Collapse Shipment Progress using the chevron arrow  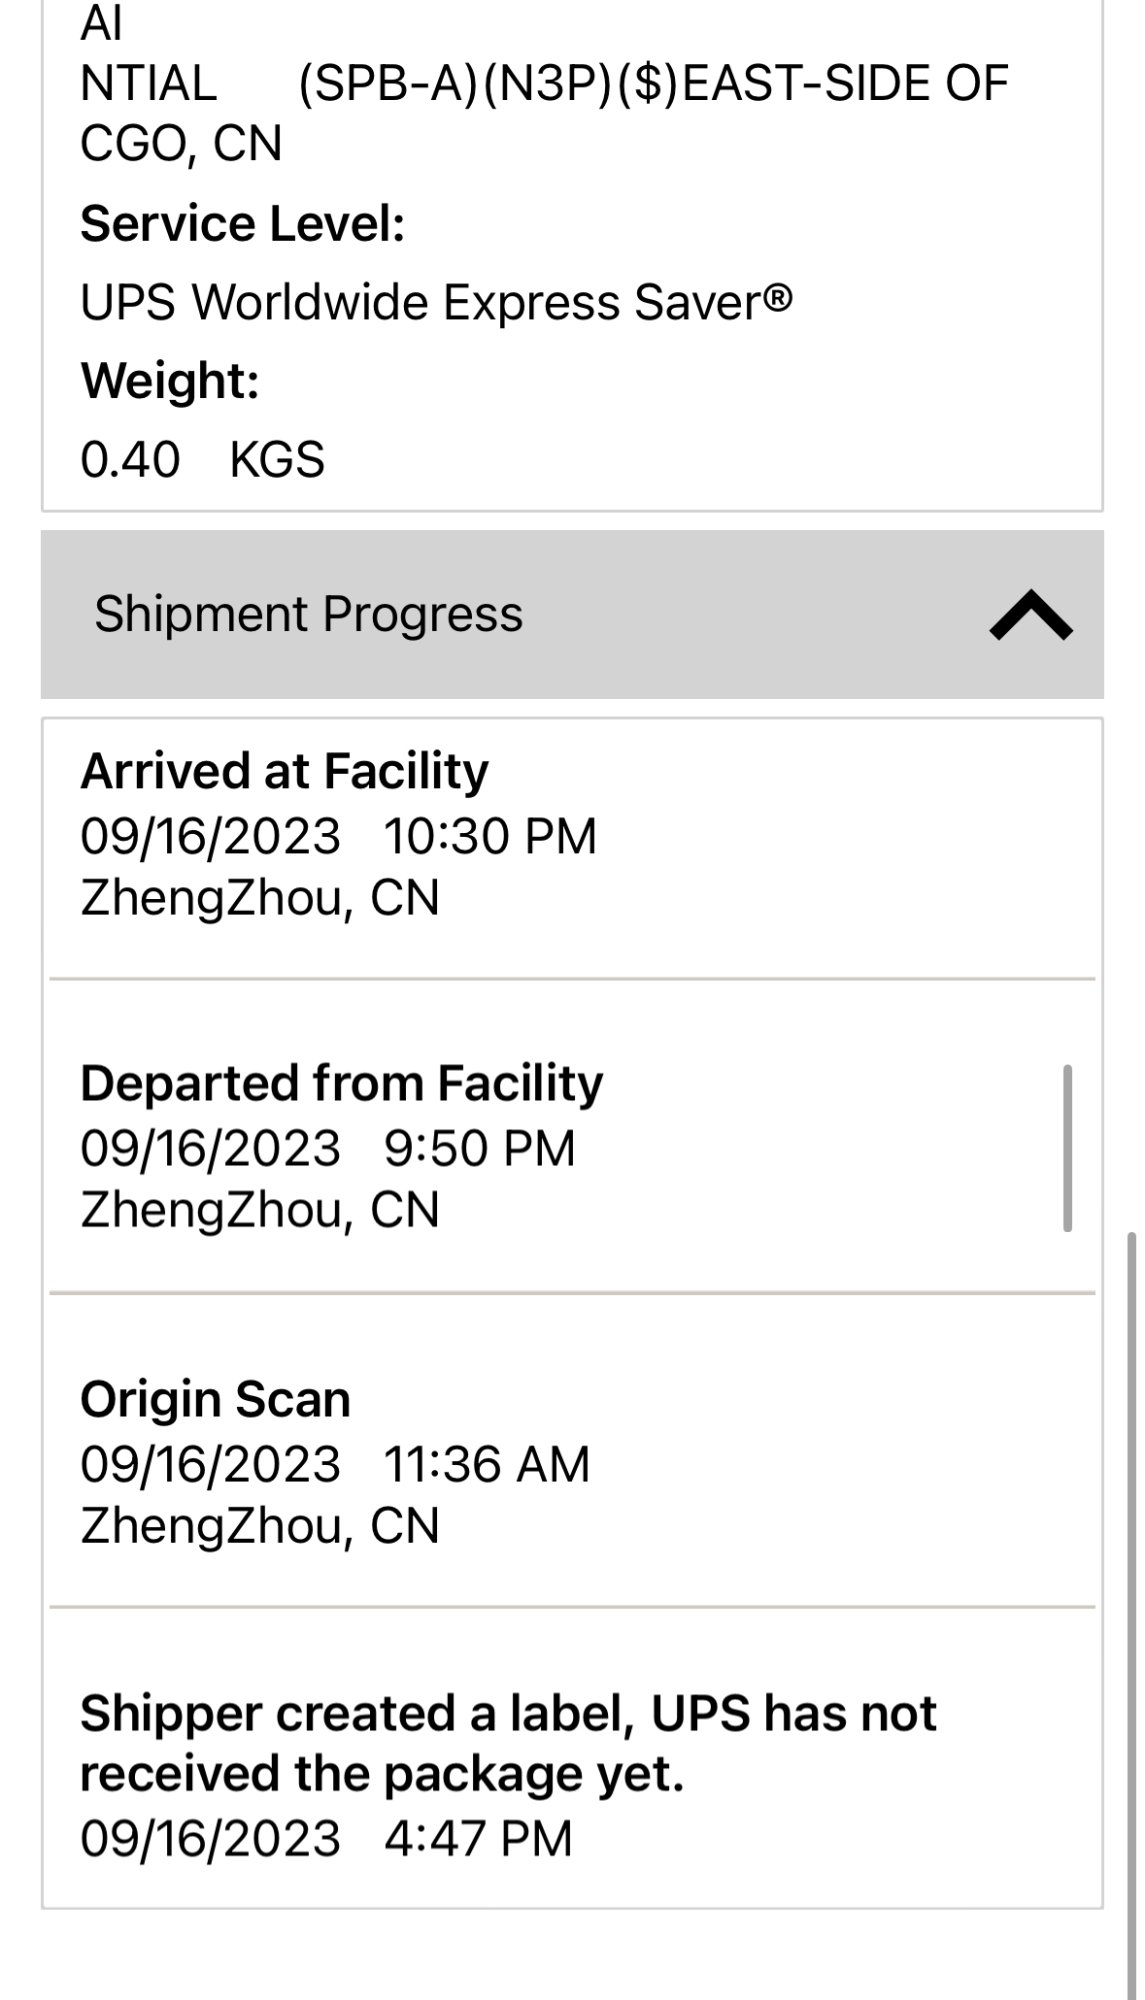pos(1030,614)
